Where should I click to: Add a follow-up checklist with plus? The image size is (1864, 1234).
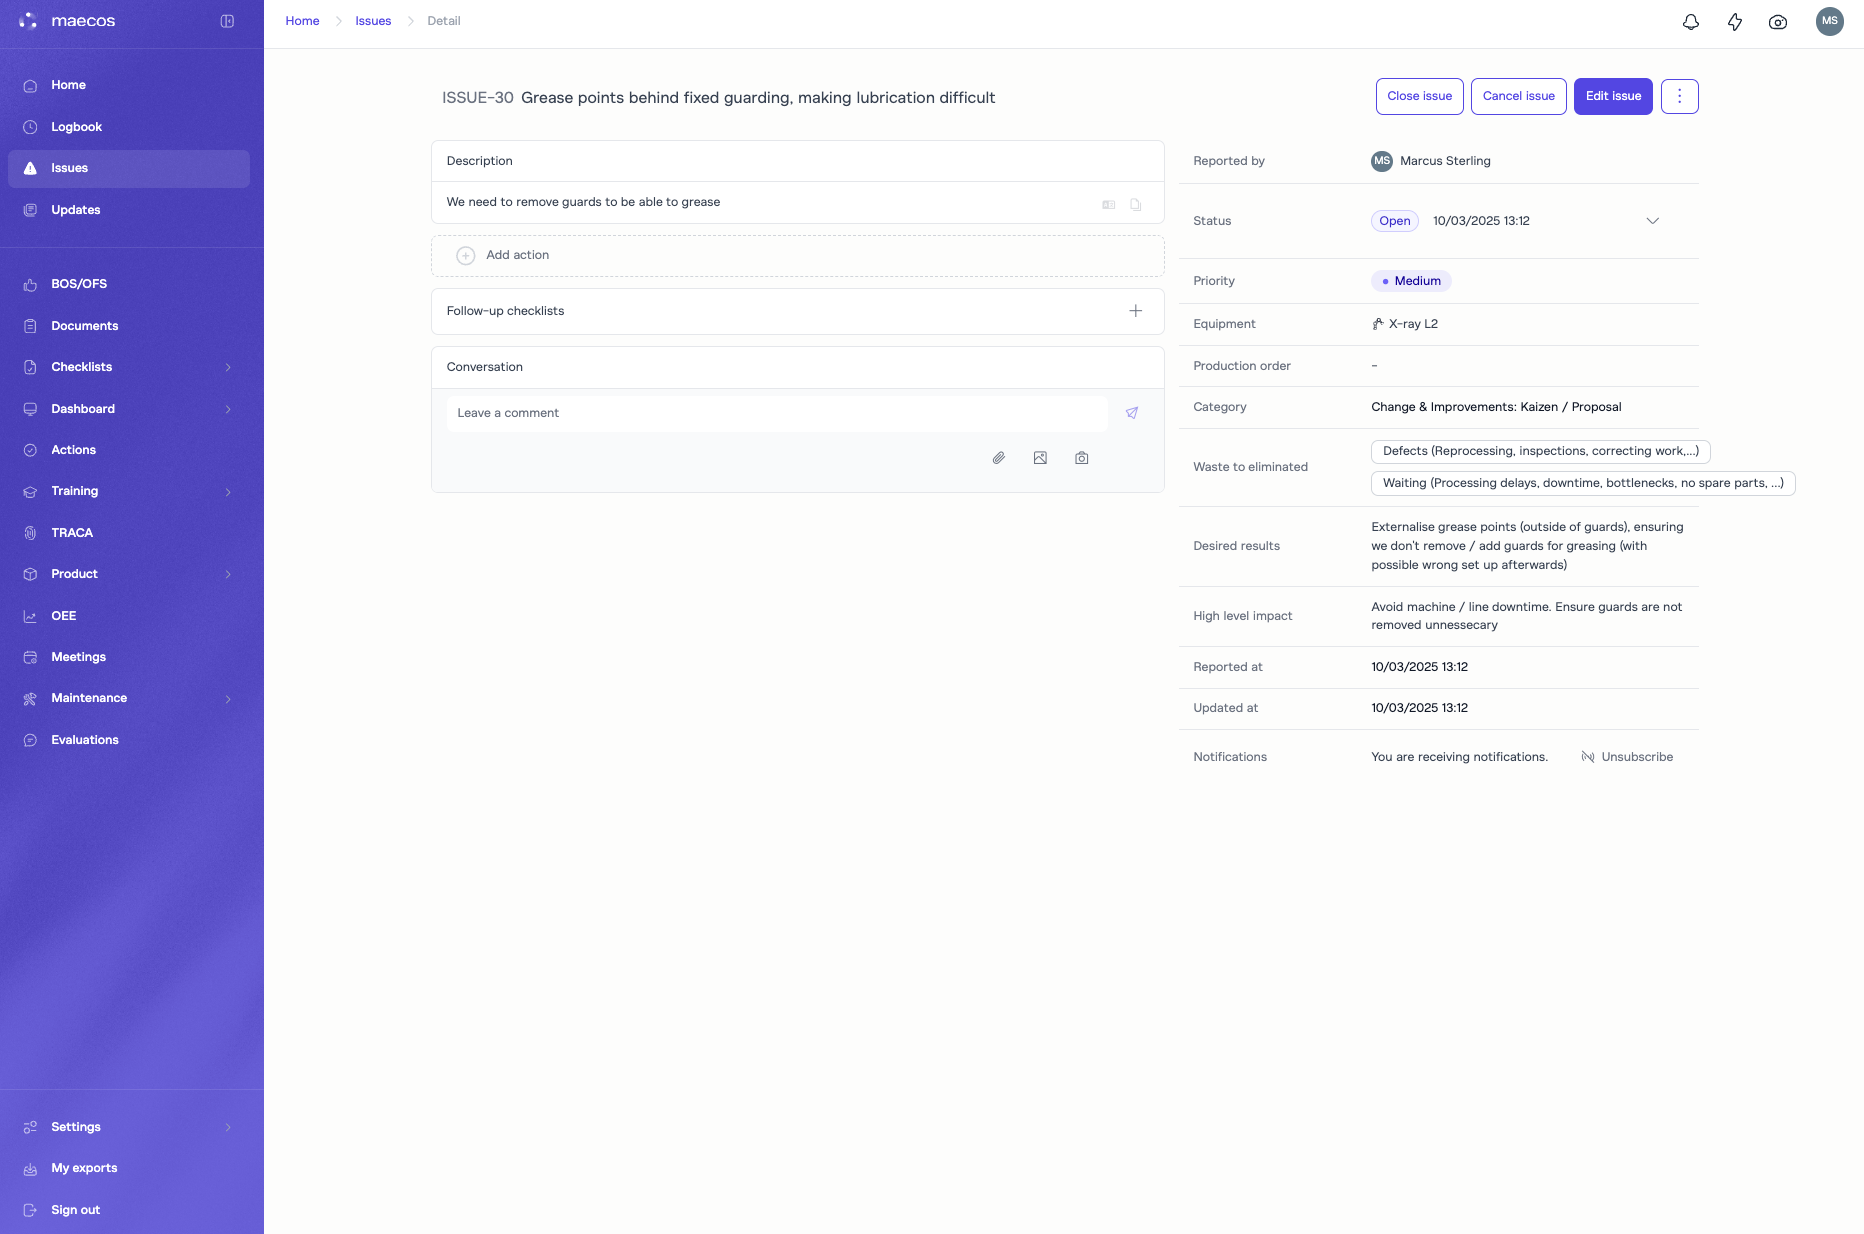click(x=1136, y=311)
